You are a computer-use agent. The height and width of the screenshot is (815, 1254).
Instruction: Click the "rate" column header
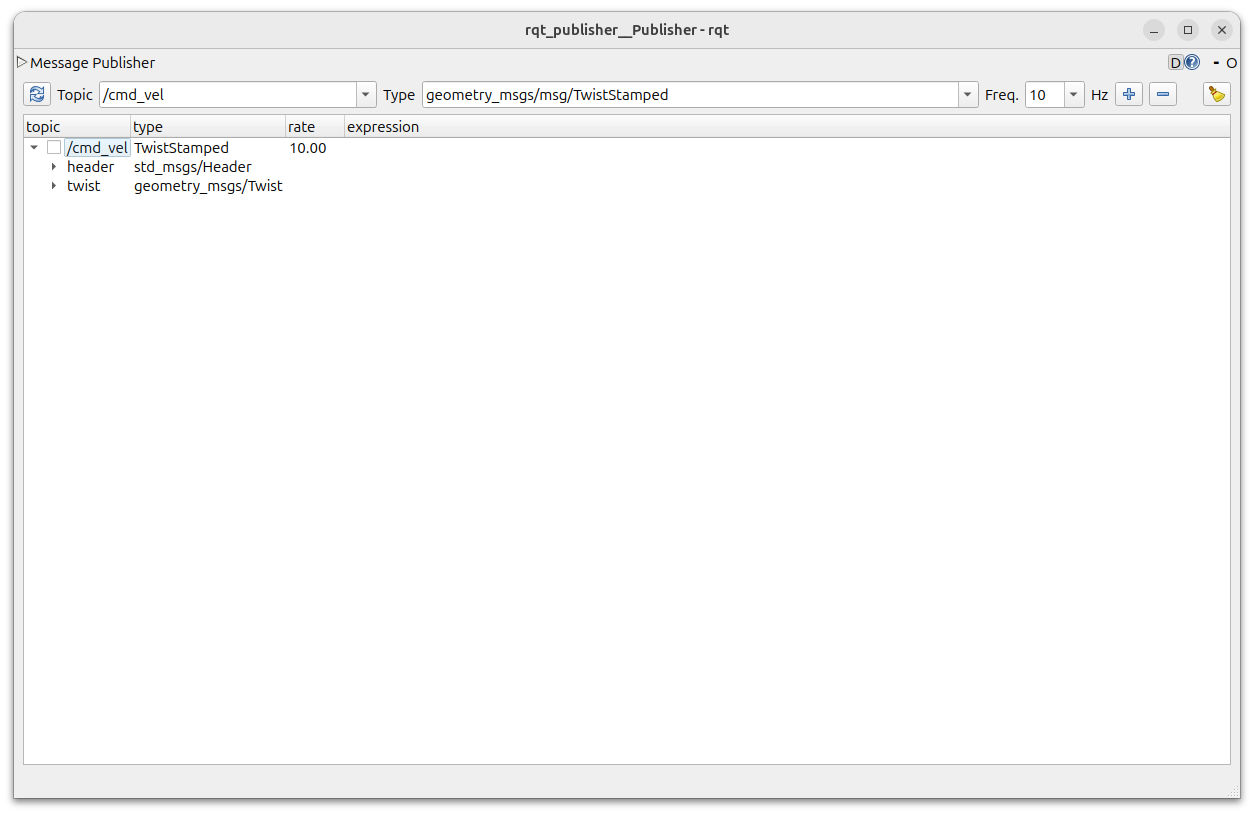tap(301, 127)
